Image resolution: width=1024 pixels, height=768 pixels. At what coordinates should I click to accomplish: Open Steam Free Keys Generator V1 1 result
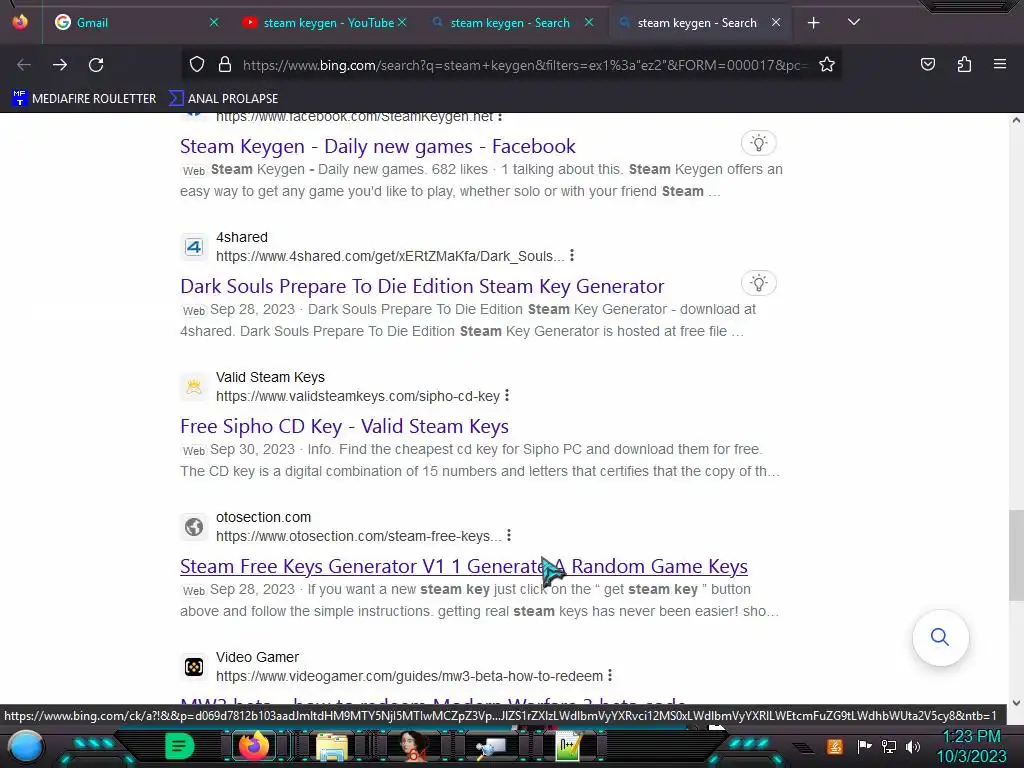464,566
